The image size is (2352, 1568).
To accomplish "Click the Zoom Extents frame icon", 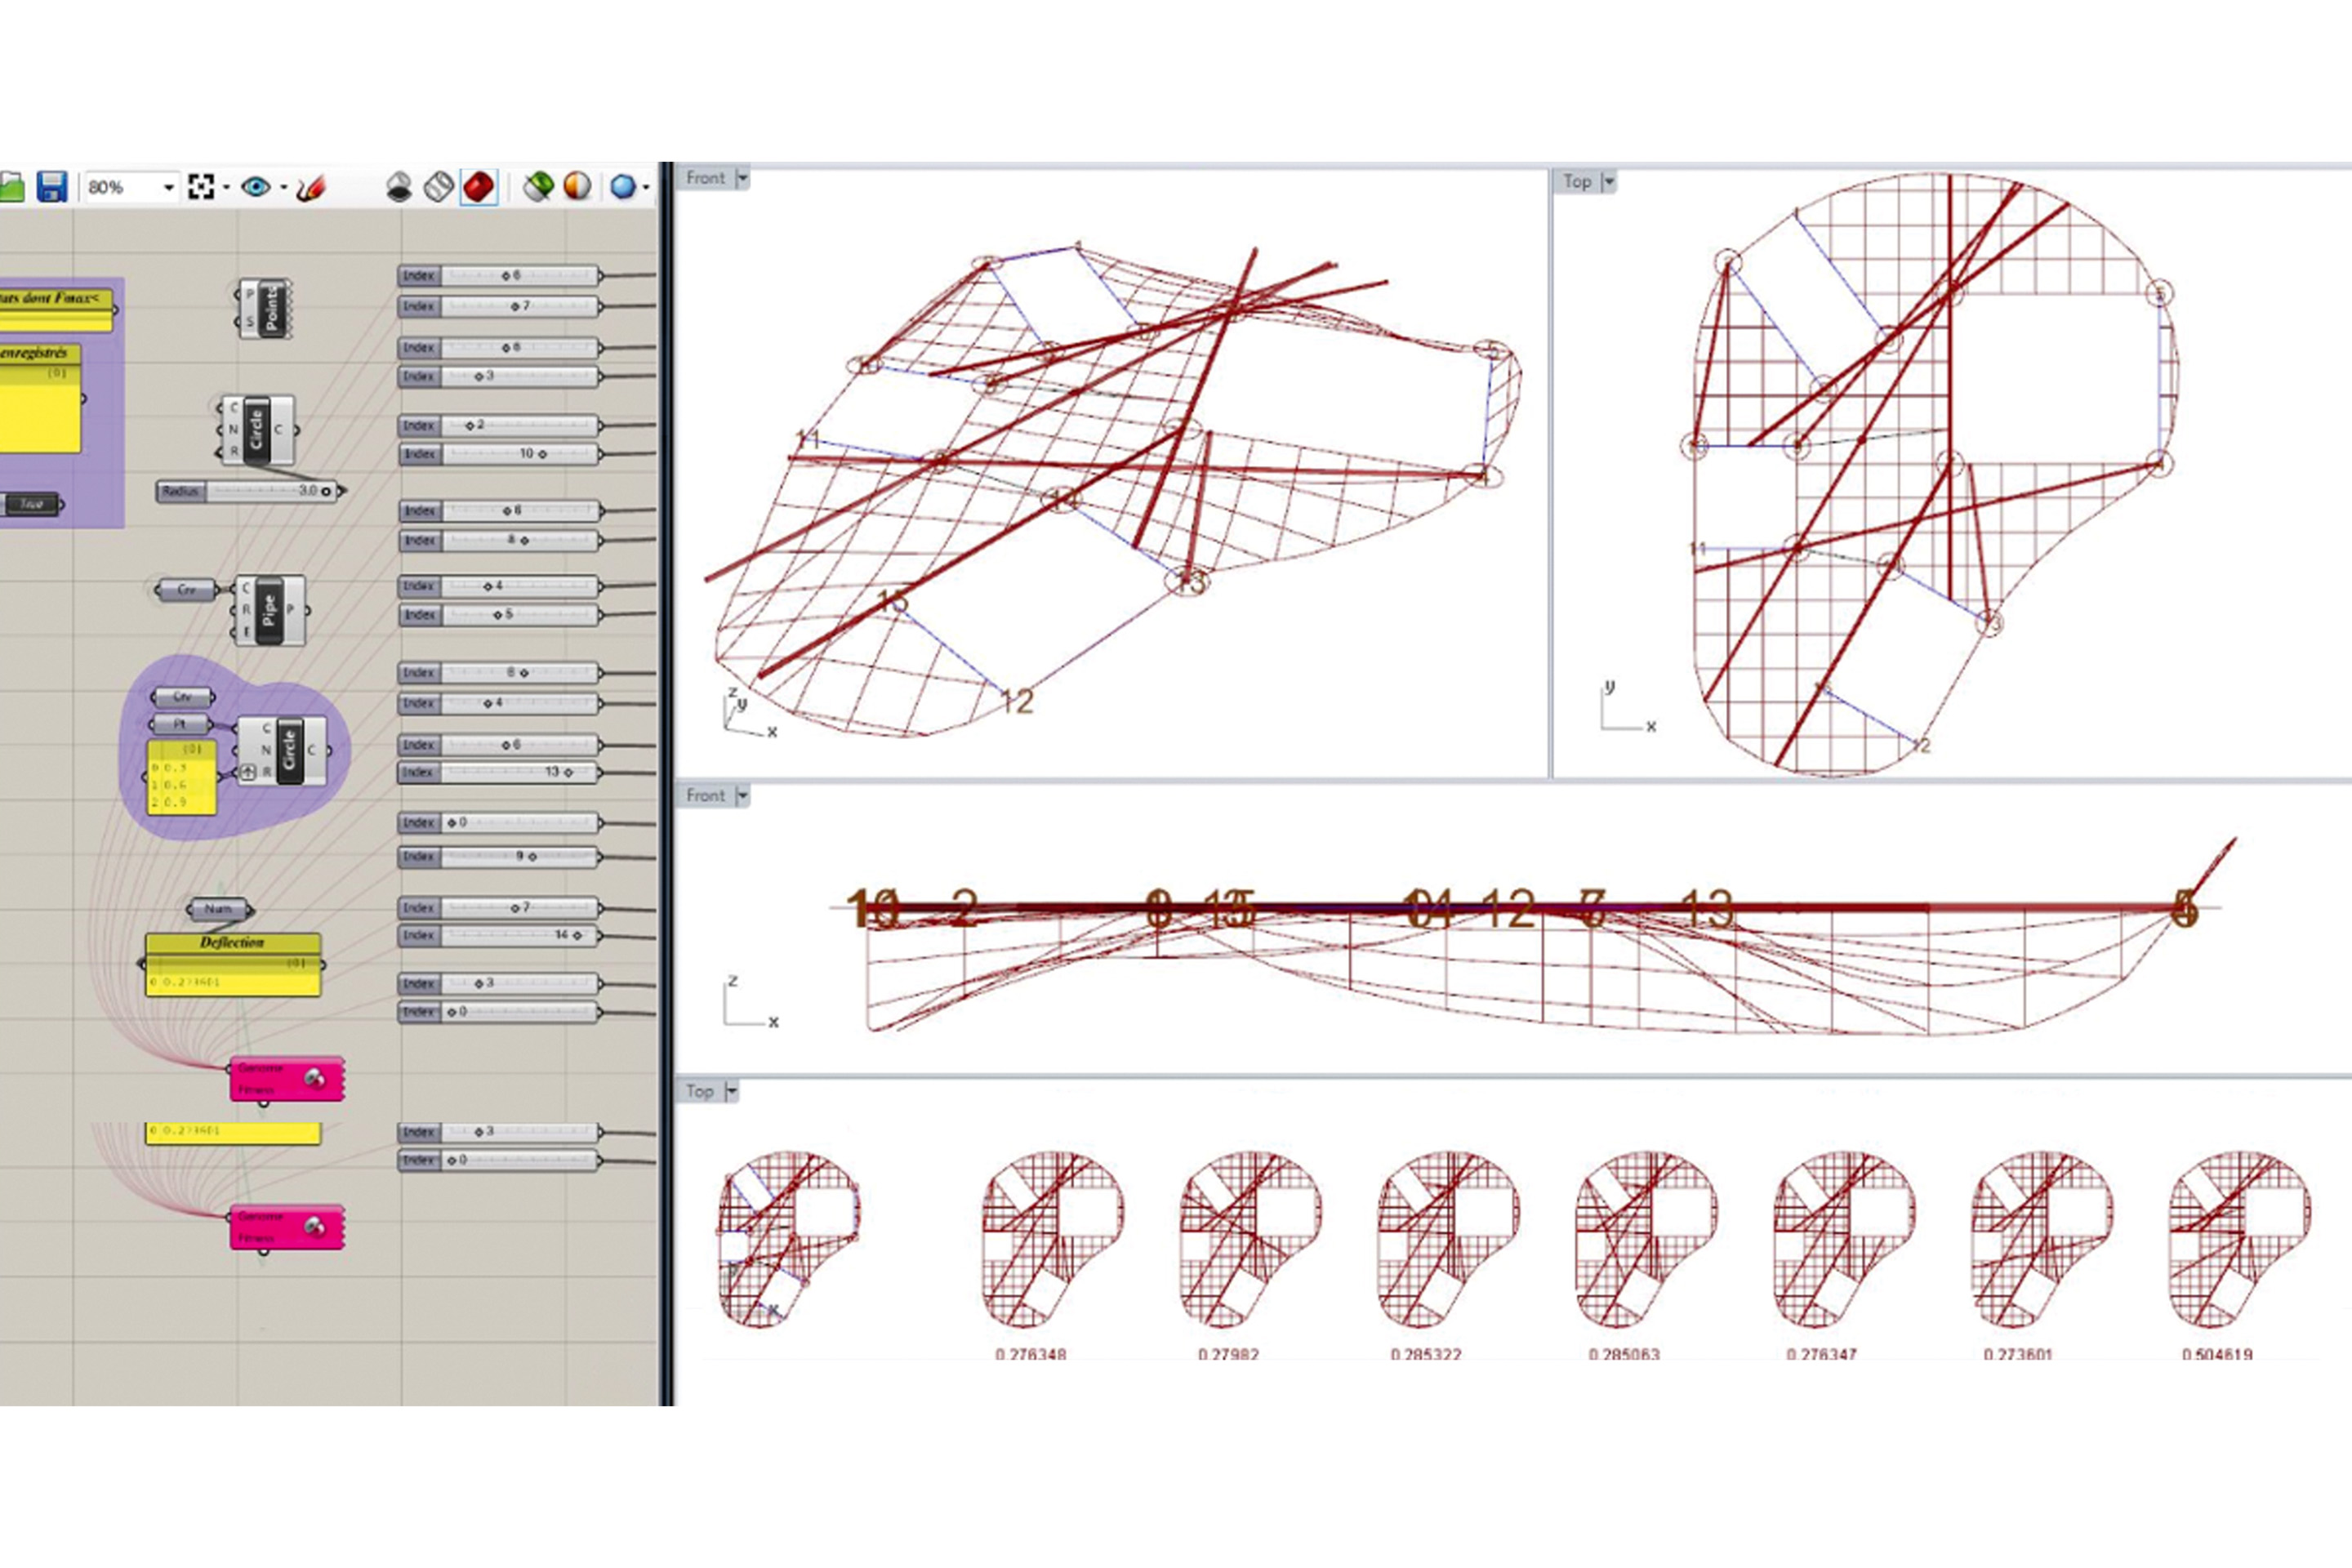I will [201, 187].
